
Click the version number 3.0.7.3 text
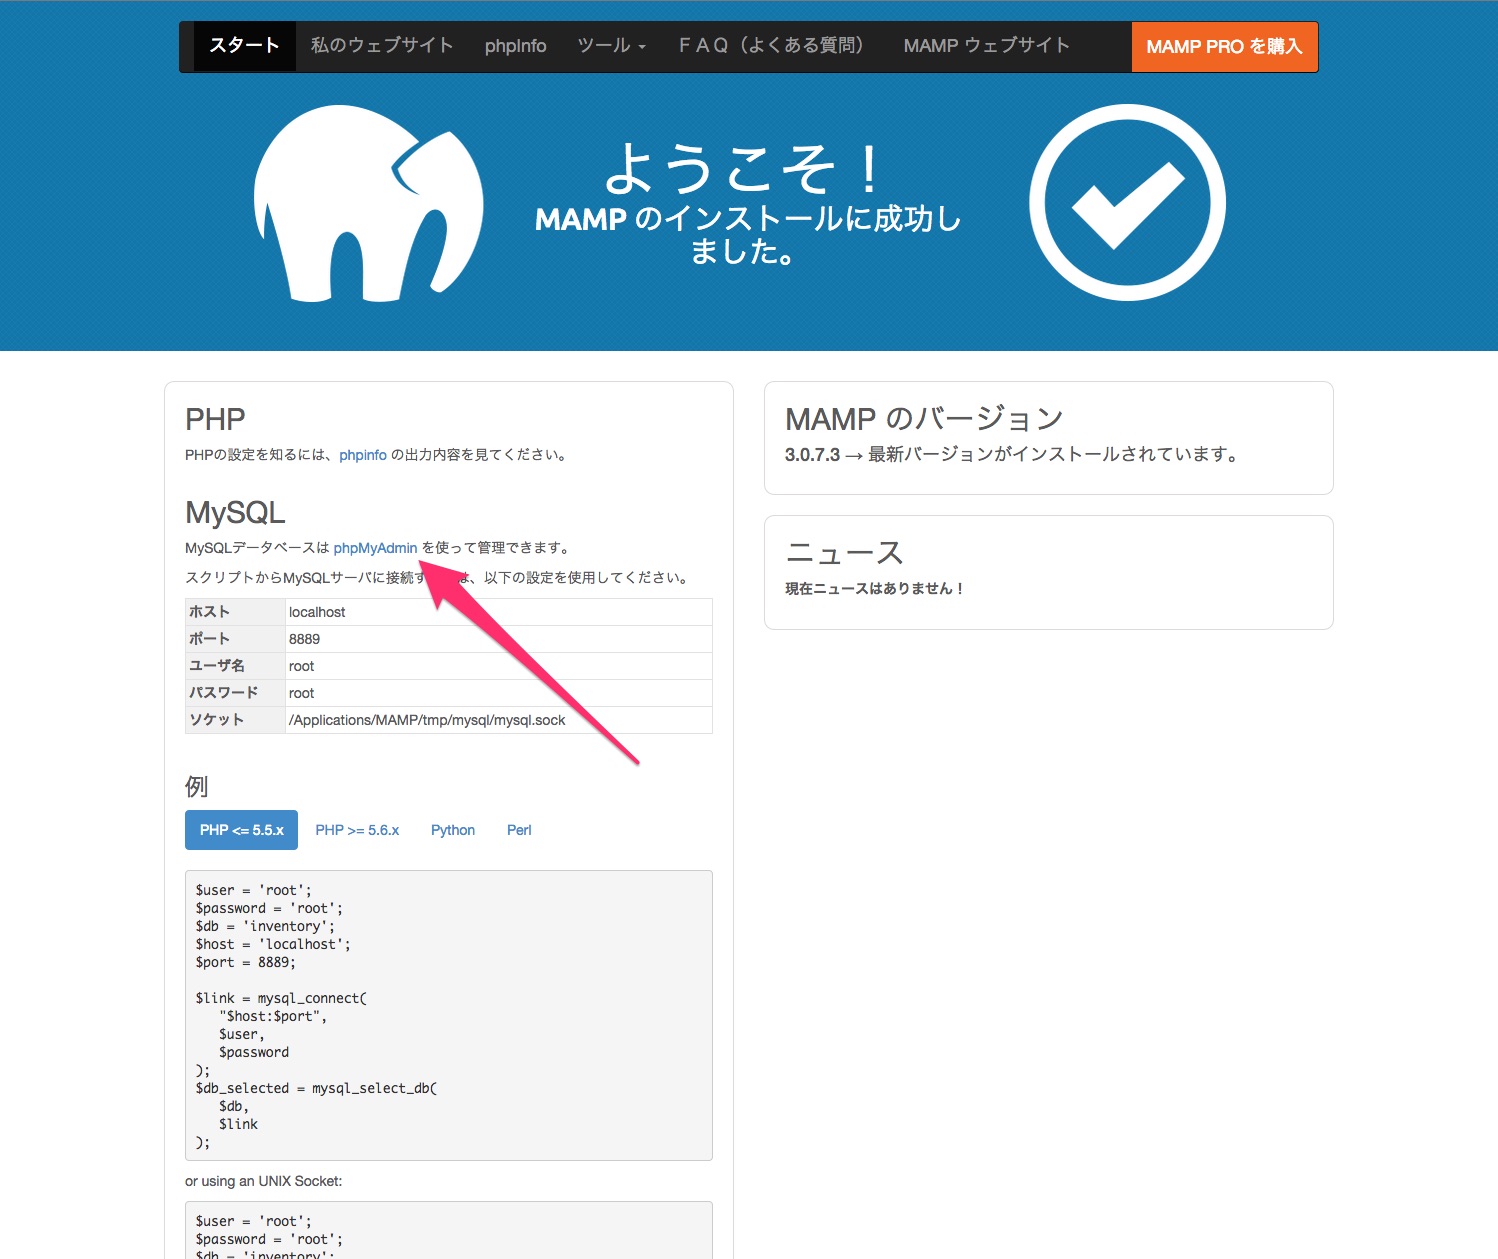point(812,455)
